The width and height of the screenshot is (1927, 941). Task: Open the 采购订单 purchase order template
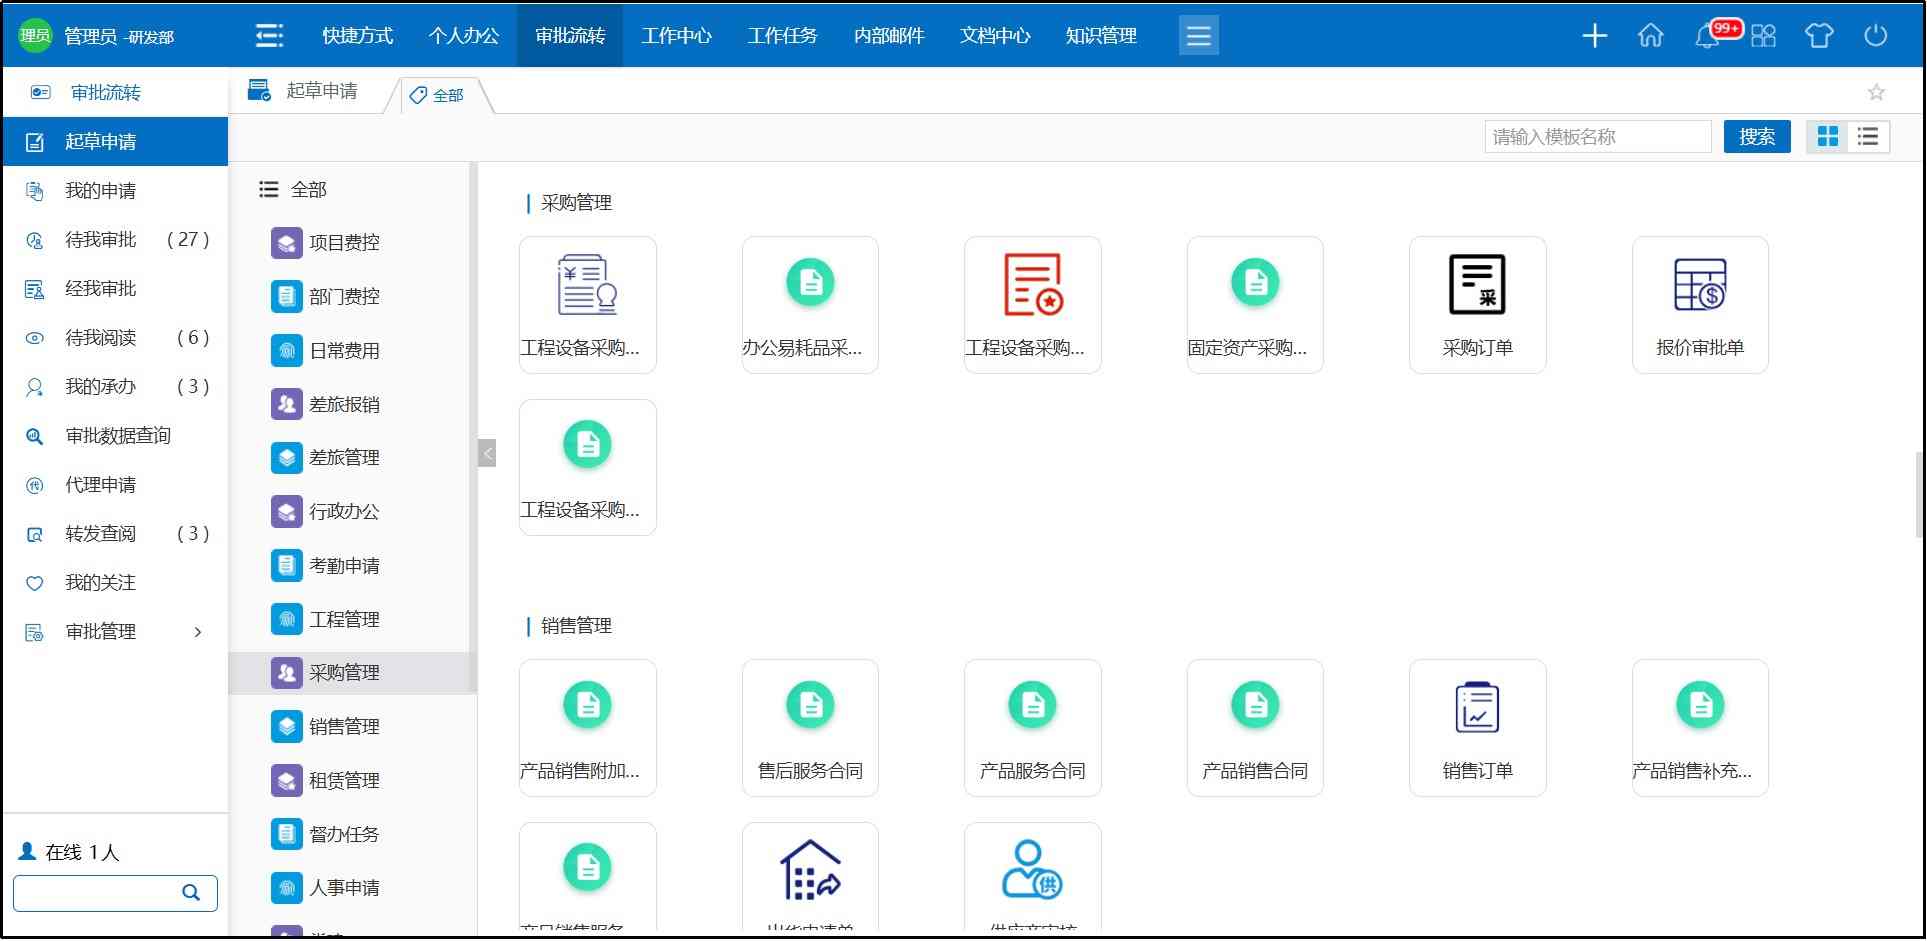pyautogui.click(x=1477, y=303)
